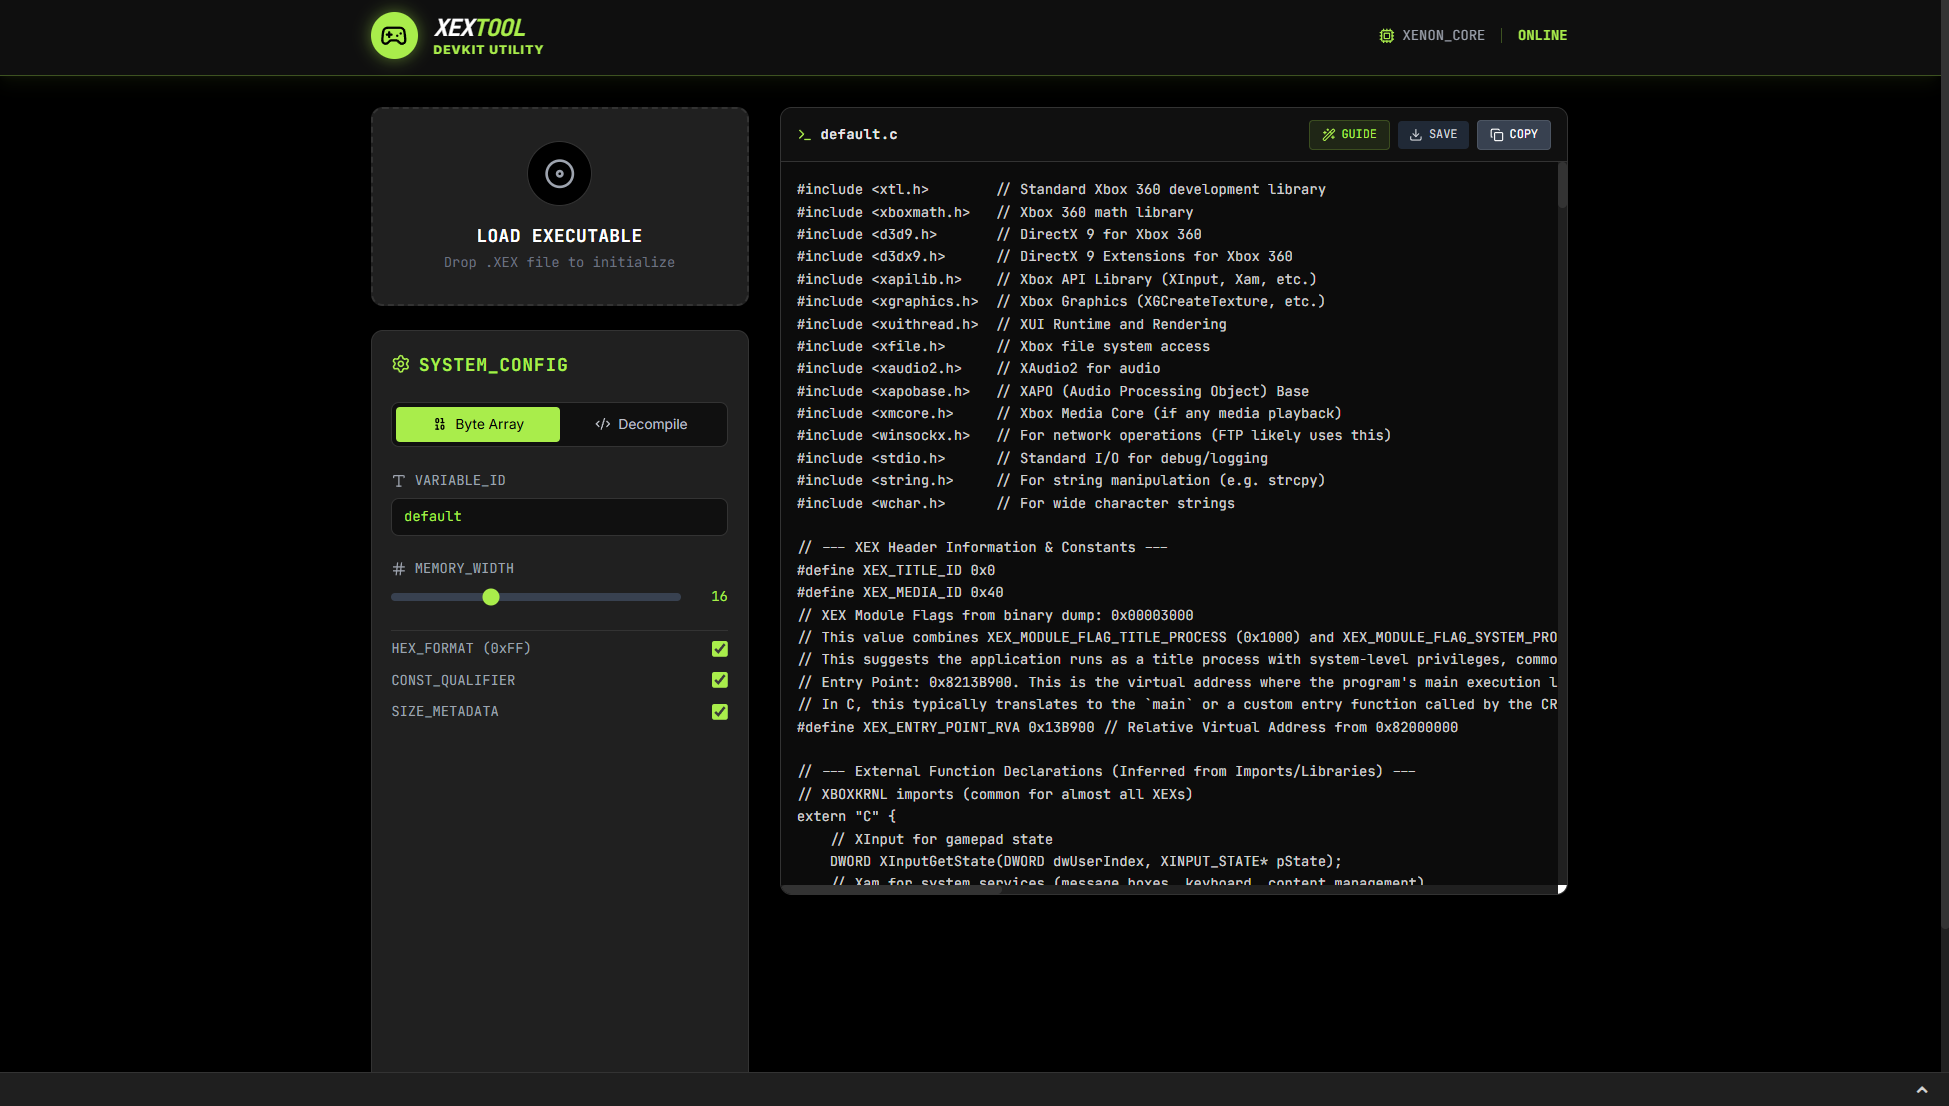This screenshot has height=1106, width=1949.
Task: Click the hash icon next to MEMORY_WIDTH
Action: (x=398, y=568)
